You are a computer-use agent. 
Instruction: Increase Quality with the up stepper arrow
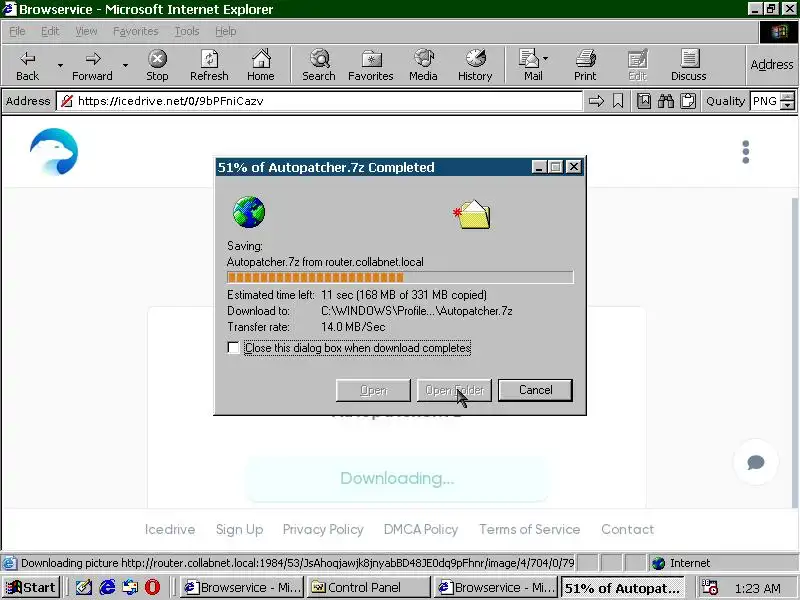click(788, 96)
